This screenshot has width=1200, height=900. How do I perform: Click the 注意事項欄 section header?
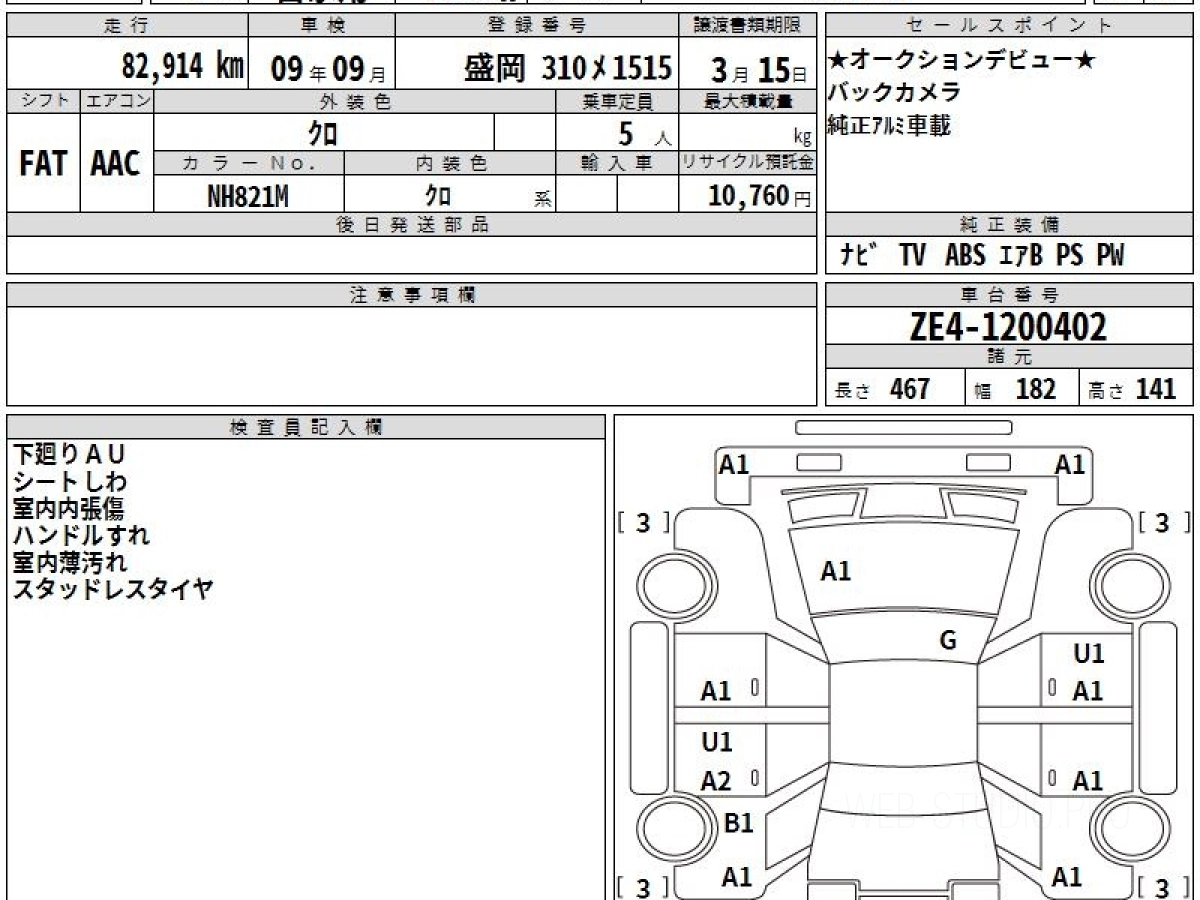(412, 295)
